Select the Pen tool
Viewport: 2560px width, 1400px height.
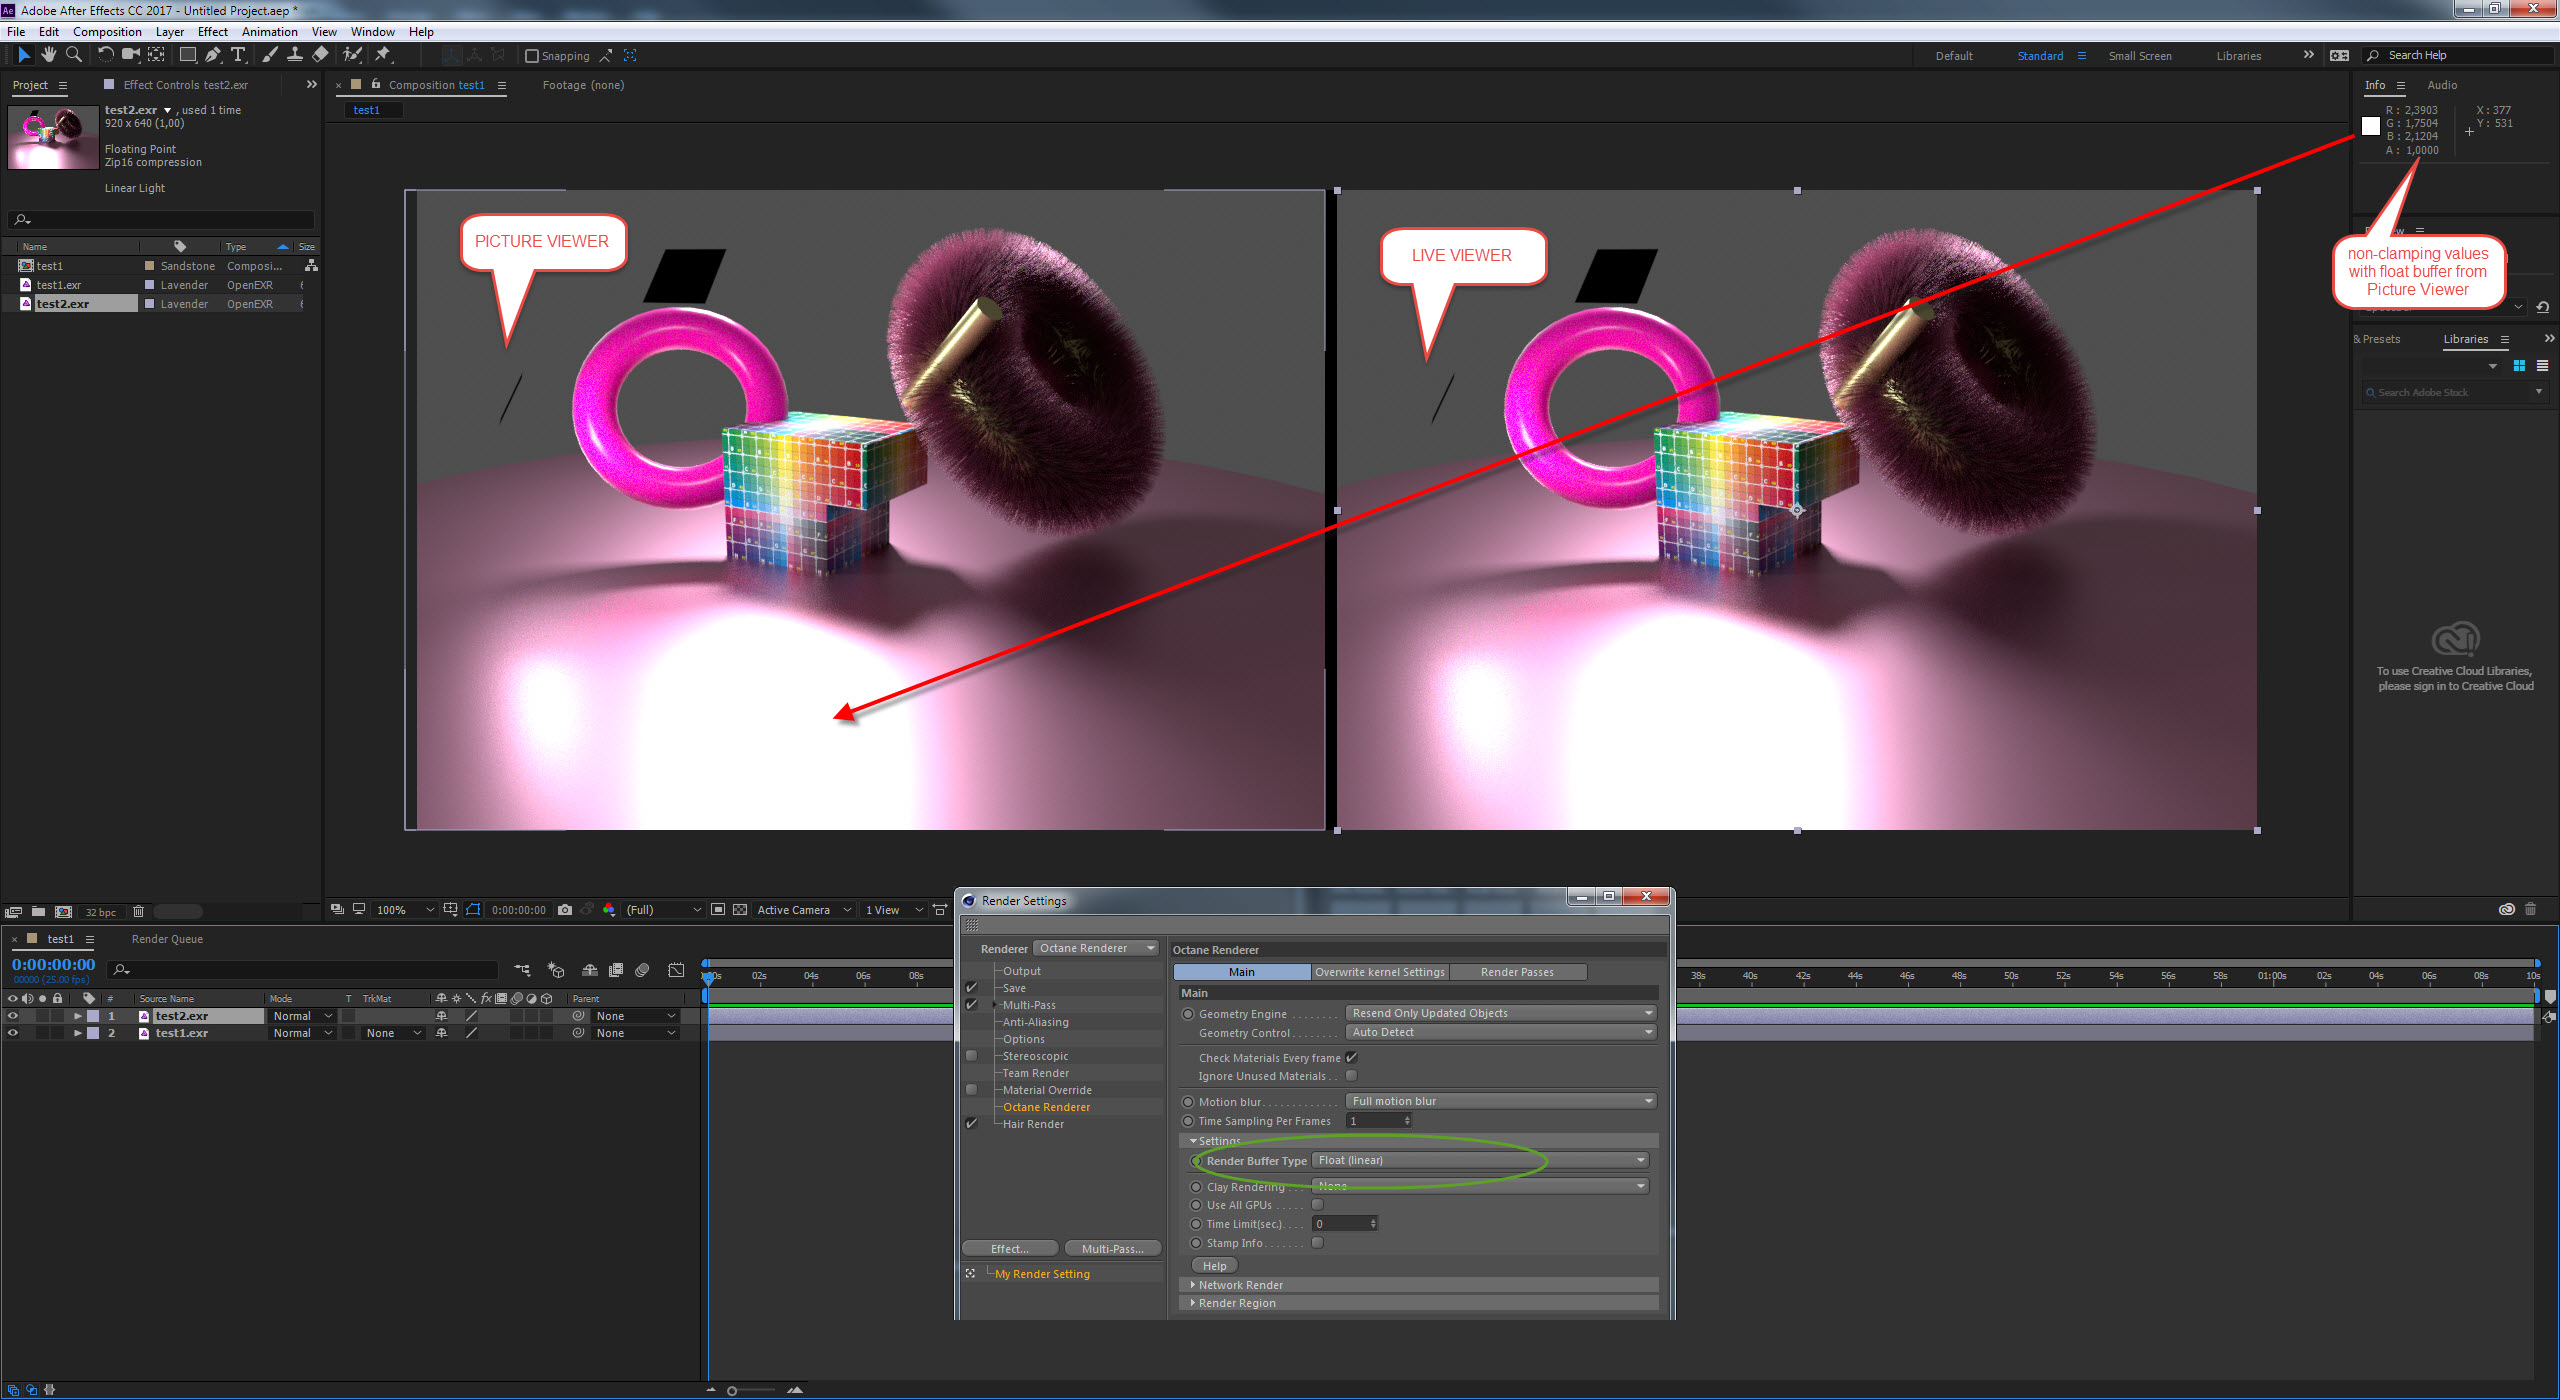pyautogui.click(x=212, y=55)
